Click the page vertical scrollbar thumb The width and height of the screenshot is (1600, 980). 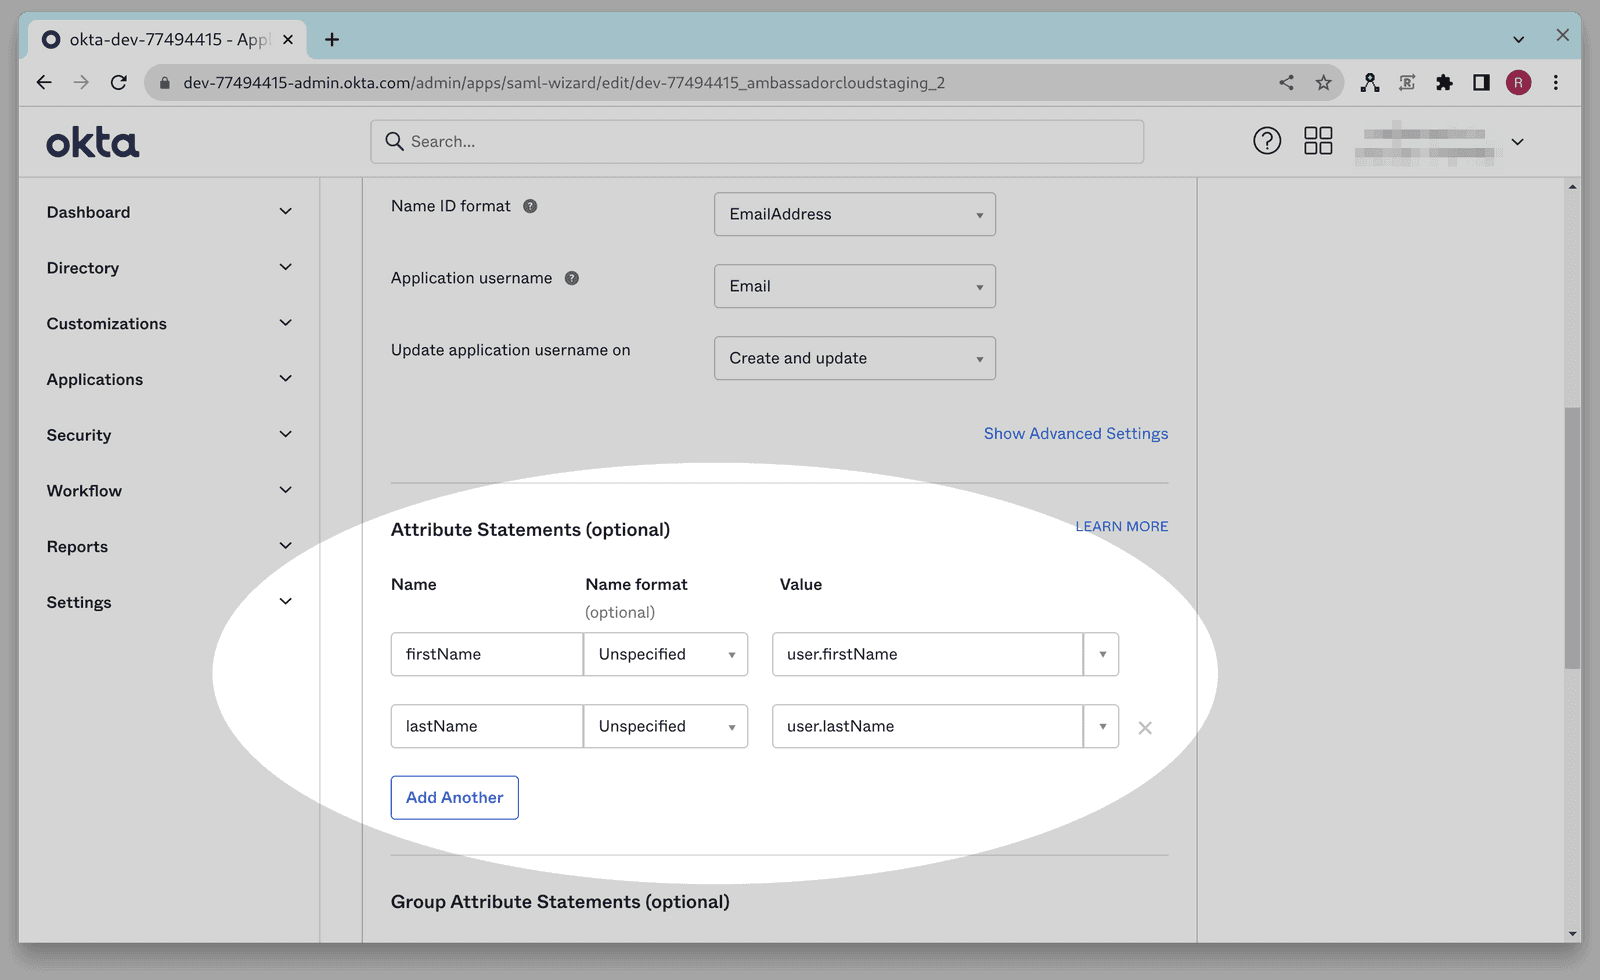1572,538
